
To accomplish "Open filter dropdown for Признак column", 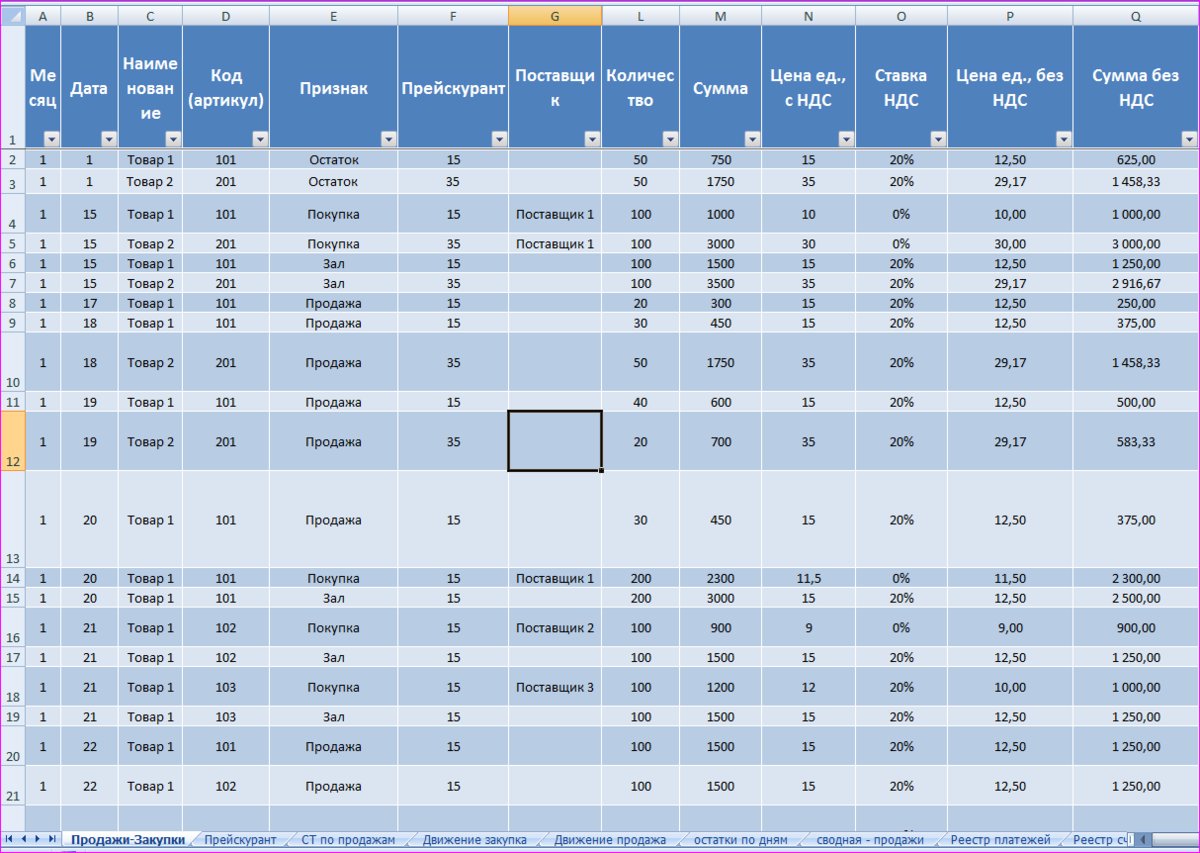I will coord(388,140).
